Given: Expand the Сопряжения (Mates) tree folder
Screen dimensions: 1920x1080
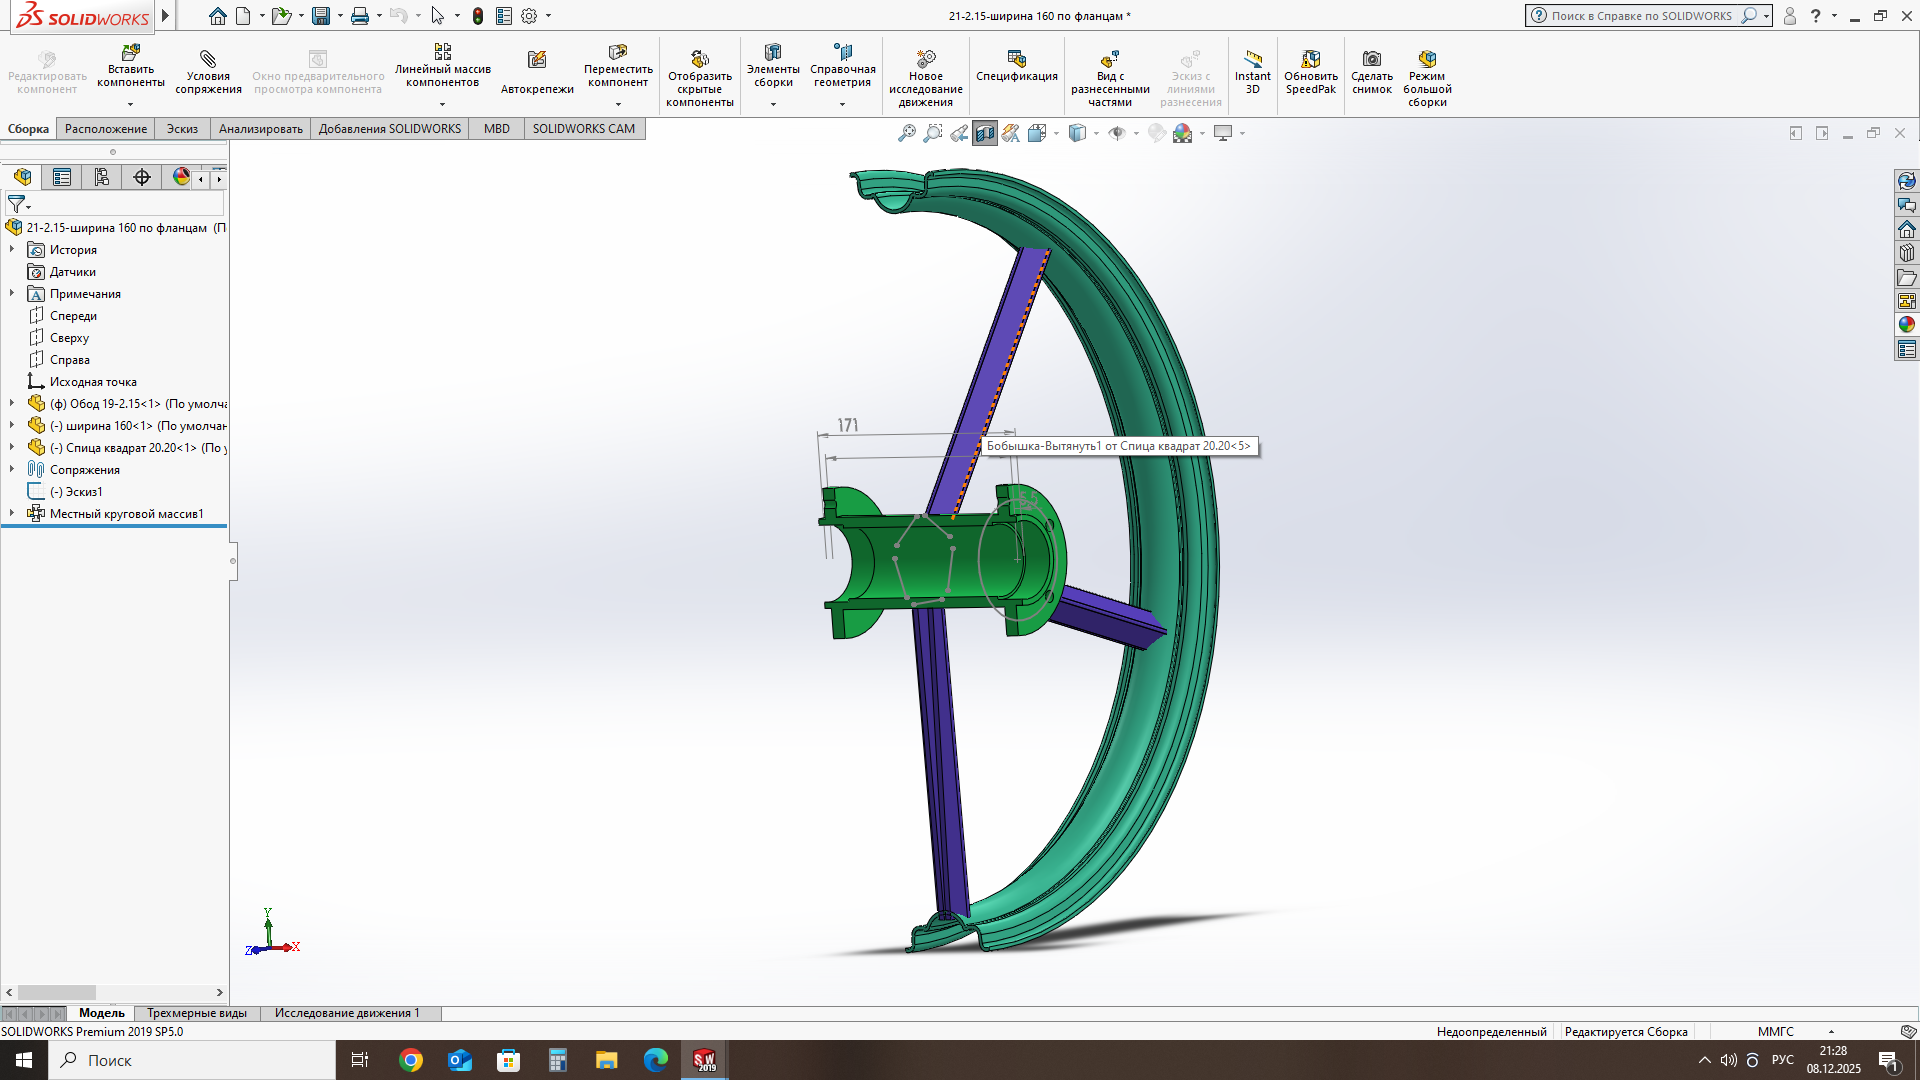Looking at the screenshot, I should (12, 469).
